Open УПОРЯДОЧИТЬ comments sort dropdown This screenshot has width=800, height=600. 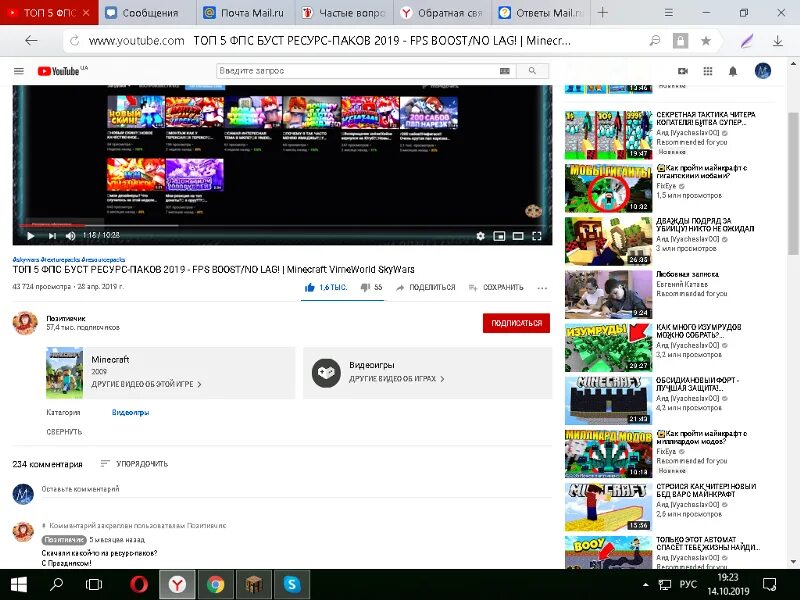click(x=134, y=464)
